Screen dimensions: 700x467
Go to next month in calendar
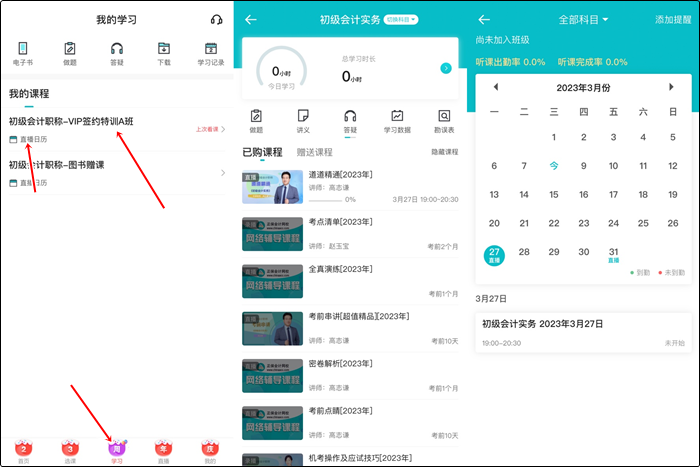click(671, 87)
